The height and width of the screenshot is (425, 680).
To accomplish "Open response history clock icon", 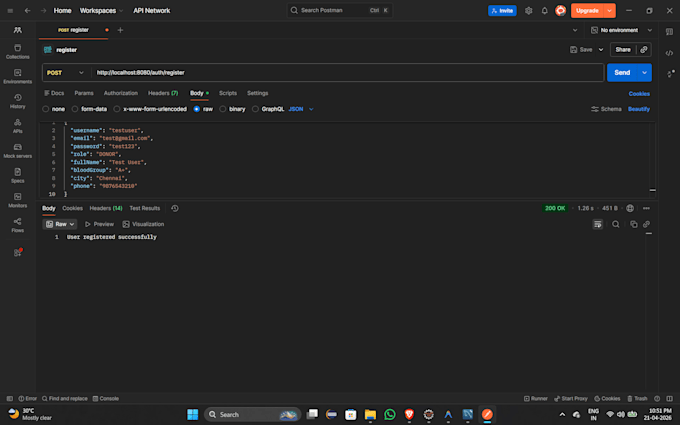I will tap(175, 208).
